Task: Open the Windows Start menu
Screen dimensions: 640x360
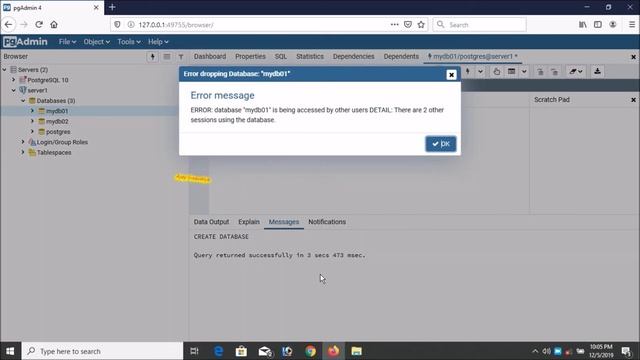Action: point(10,351)
